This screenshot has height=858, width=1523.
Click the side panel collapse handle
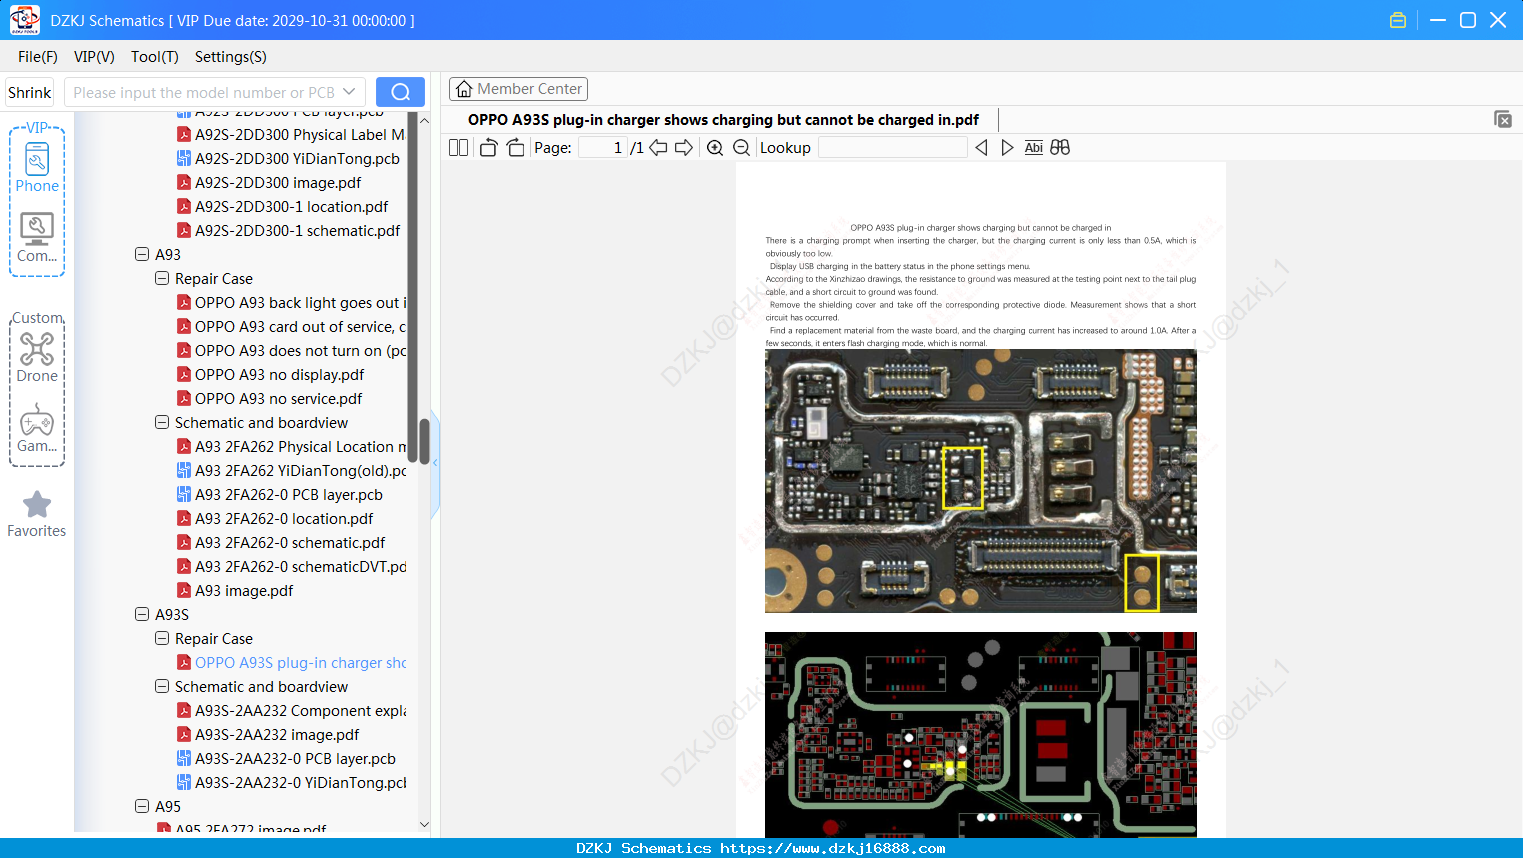(x=435, y=464)
